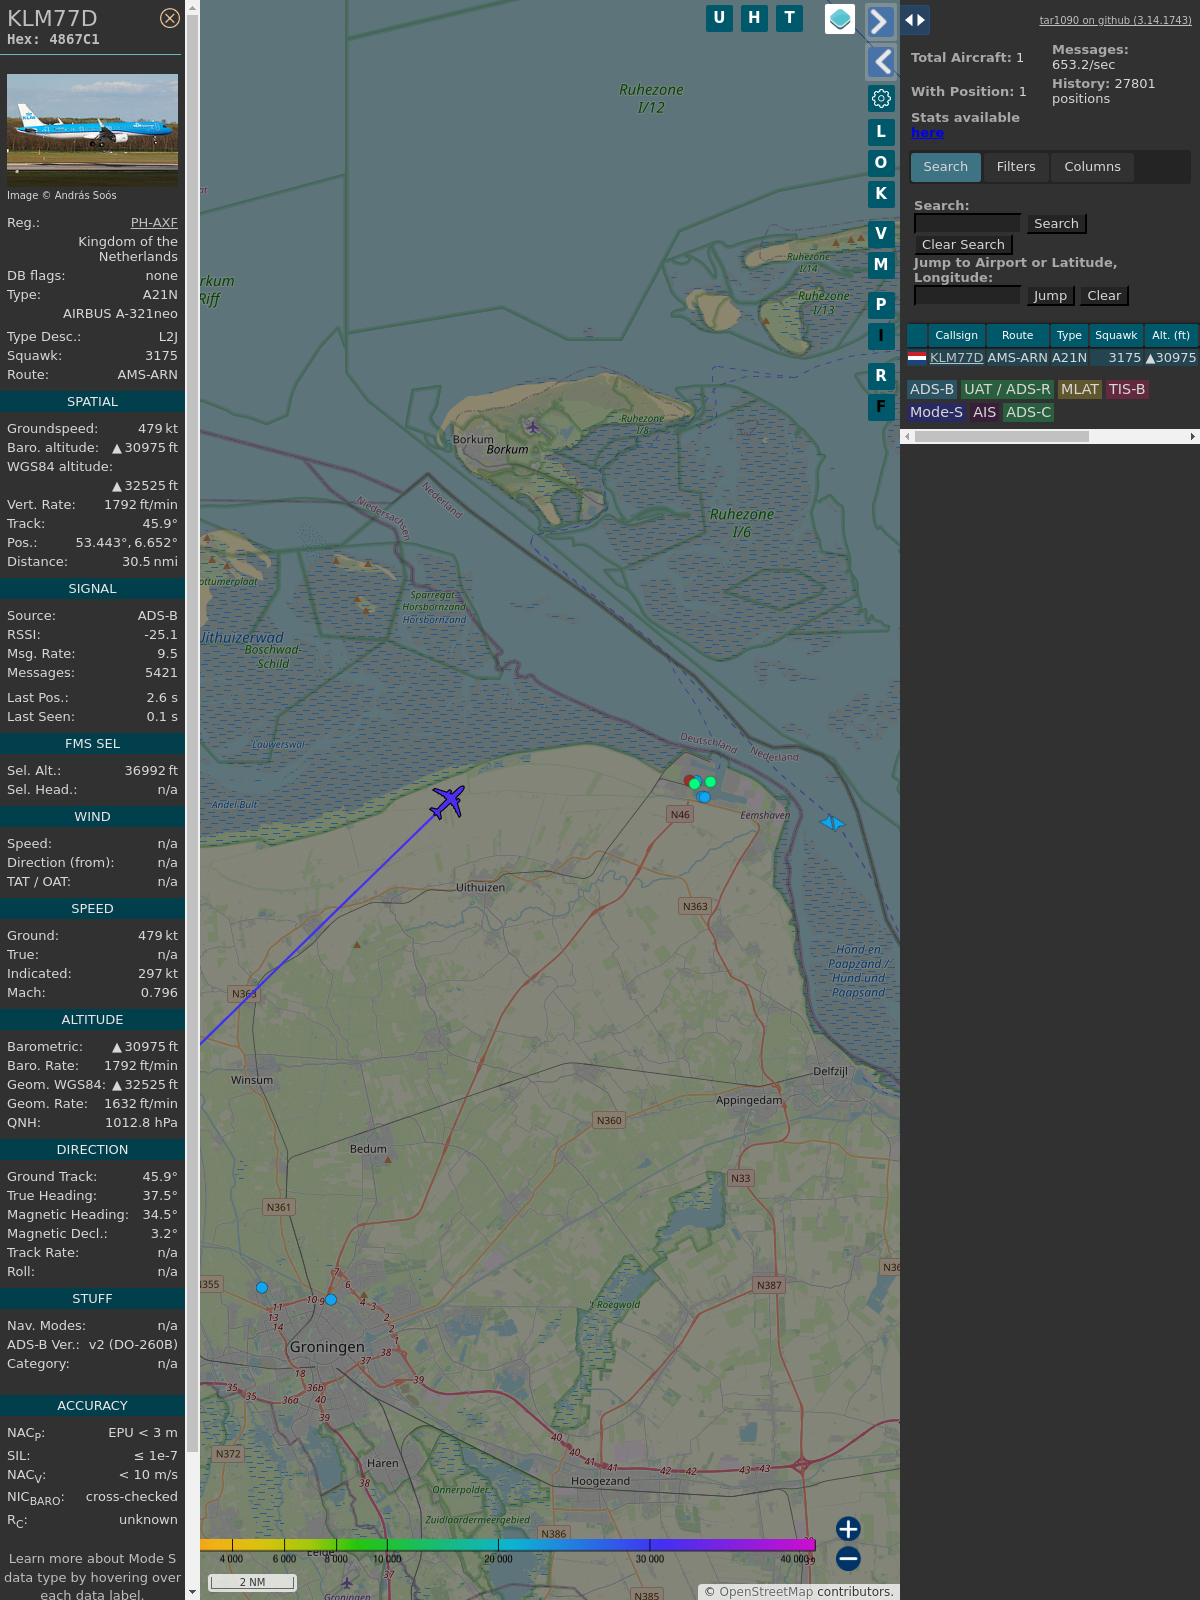Open the map layers selector
Image resolution: width=1200 pixels, height=1600 pixels.
840,18
